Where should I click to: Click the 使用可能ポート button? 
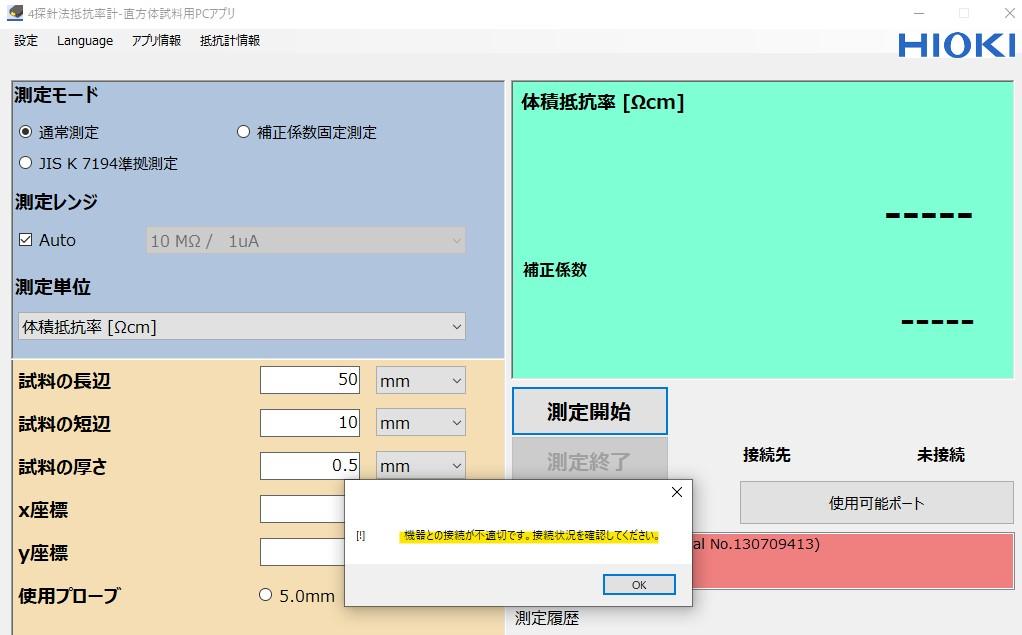pyautogui.click(x=876, y=502)
